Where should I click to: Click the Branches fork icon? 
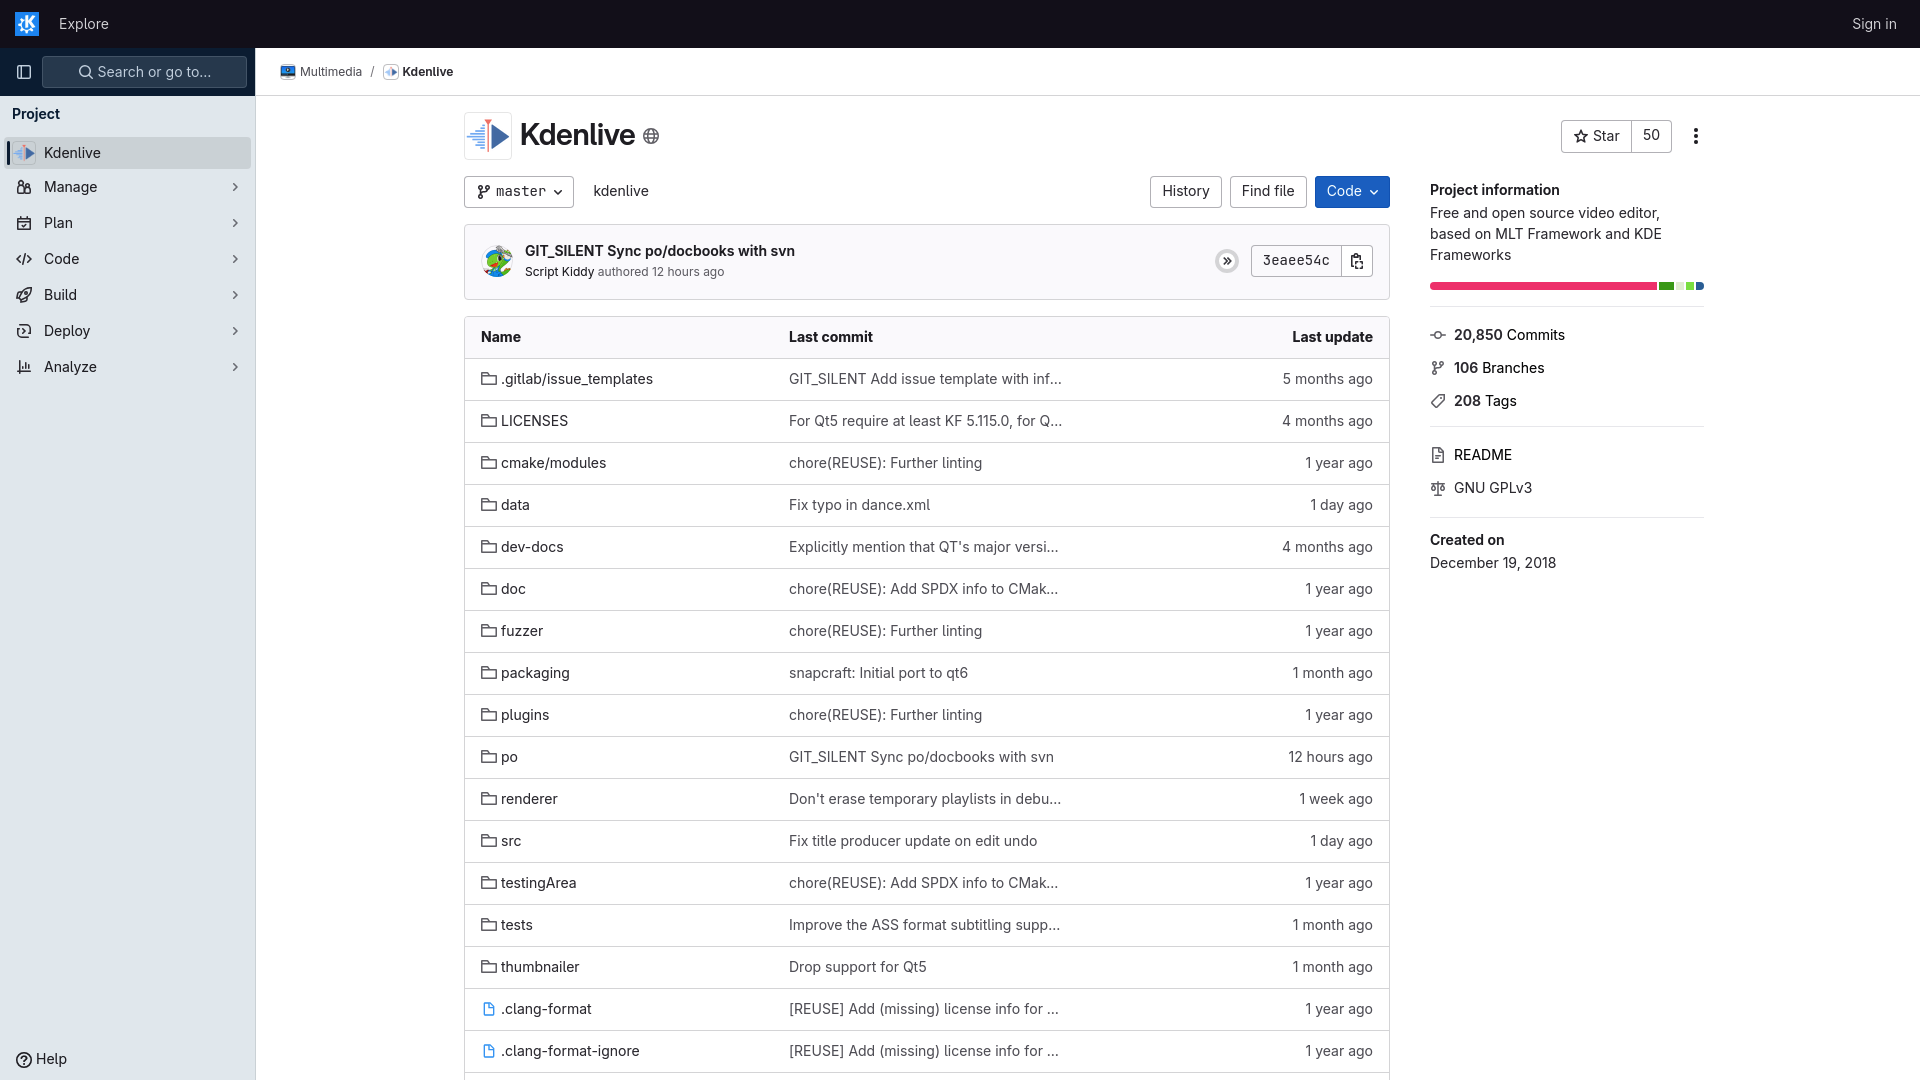pos(1438,368)
